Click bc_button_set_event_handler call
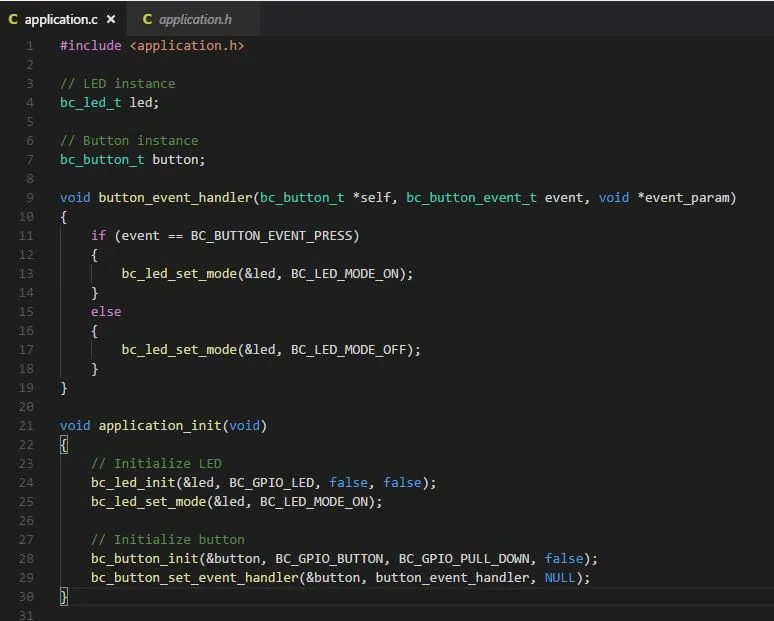Image resolution: width=774 pixels, height=621 pixels. 194,578
